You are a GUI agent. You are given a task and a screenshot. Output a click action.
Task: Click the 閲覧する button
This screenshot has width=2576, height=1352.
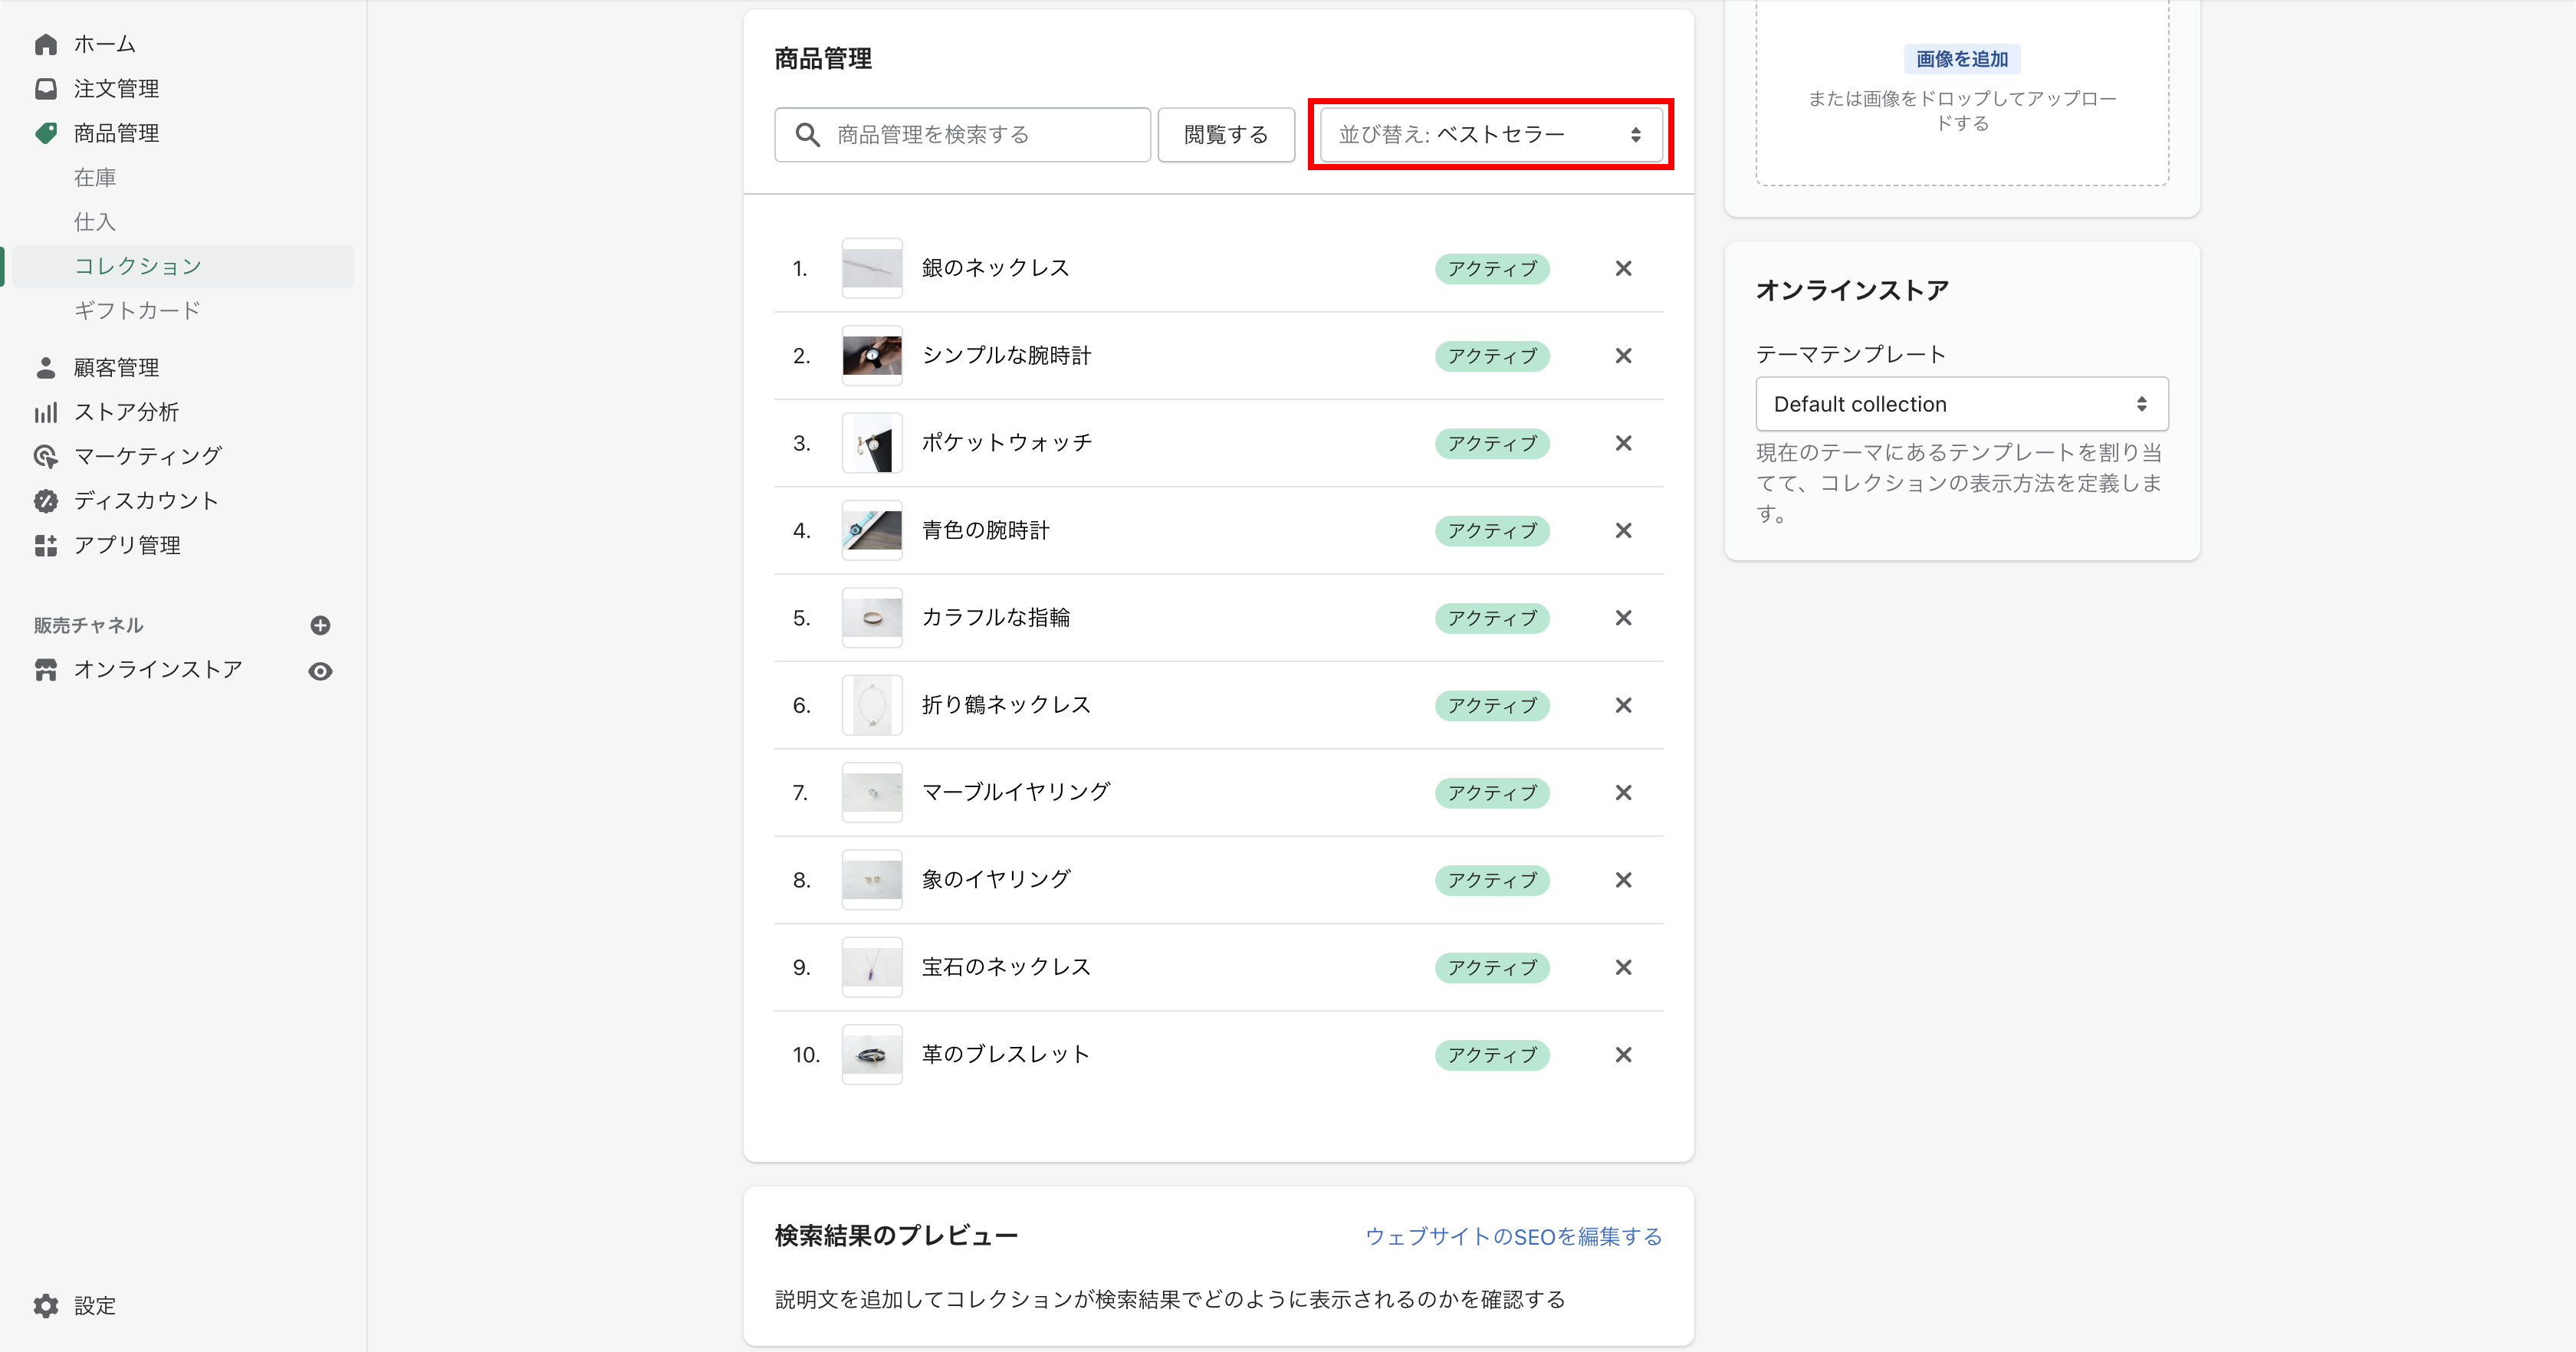(x=1225, y=135)
